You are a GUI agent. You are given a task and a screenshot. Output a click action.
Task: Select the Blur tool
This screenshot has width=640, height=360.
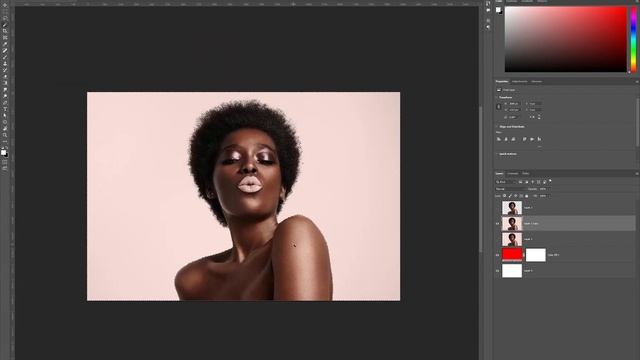pos(5,90)
